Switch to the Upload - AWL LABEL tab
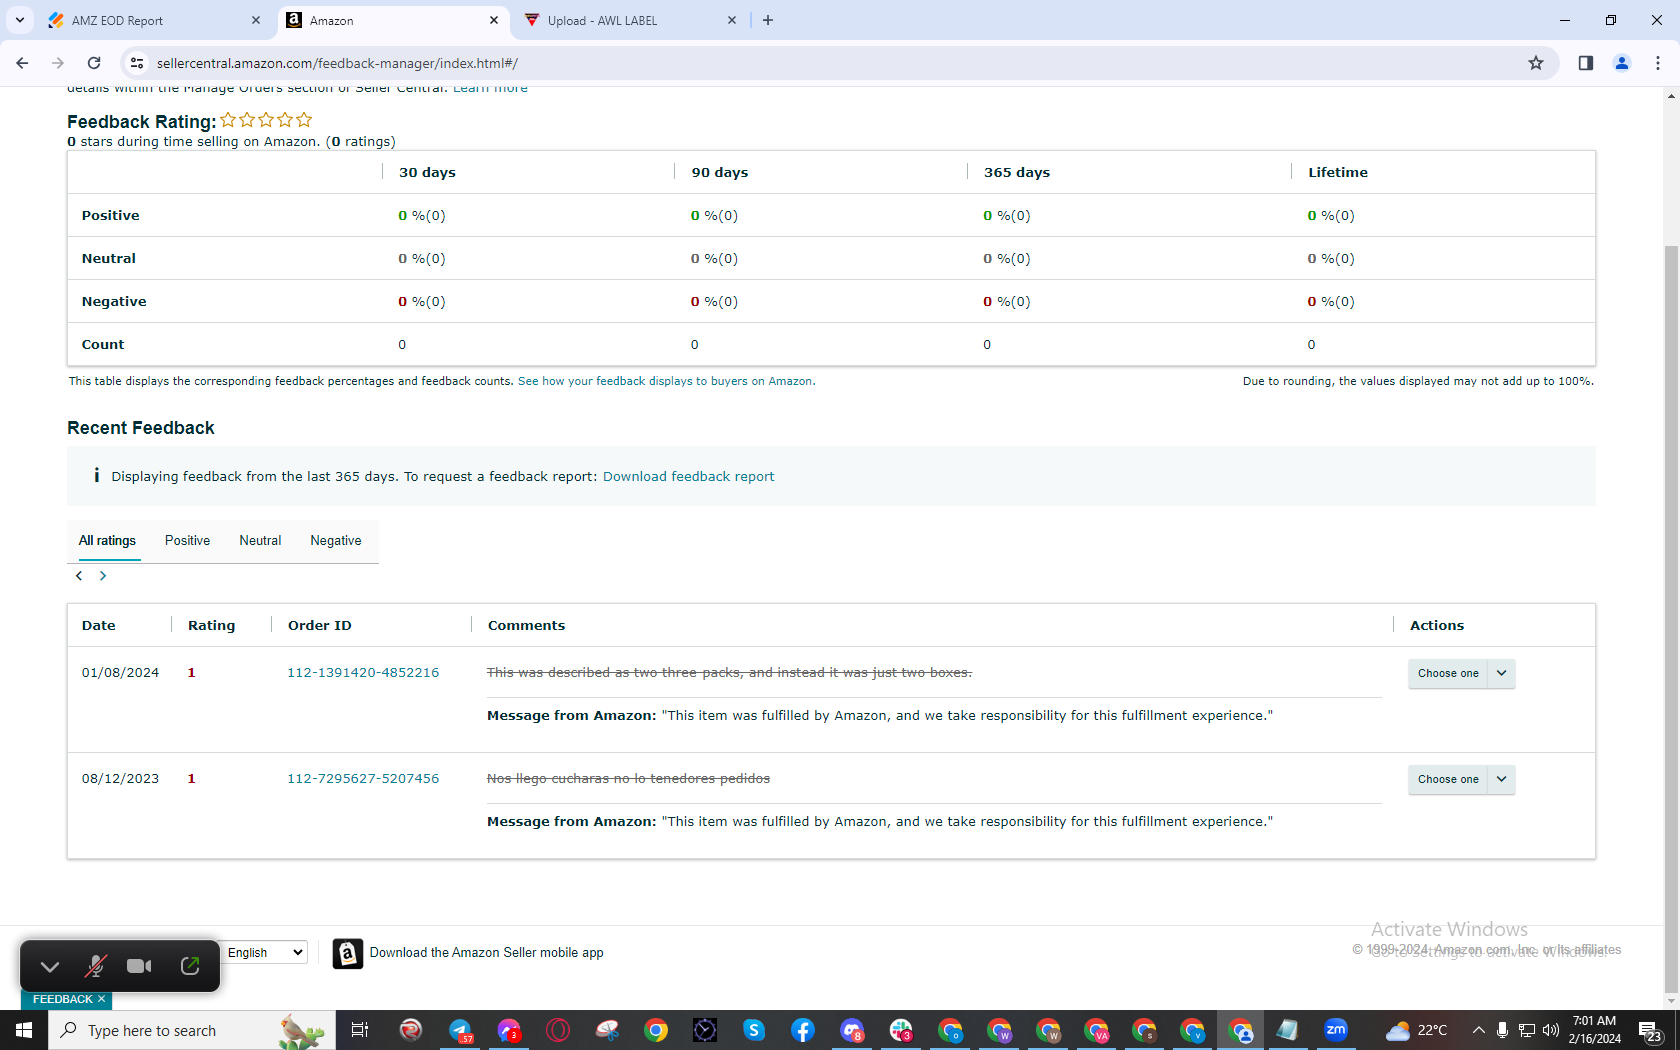1680x1050 pixels. pyautogui.click(x=630, y=20)
